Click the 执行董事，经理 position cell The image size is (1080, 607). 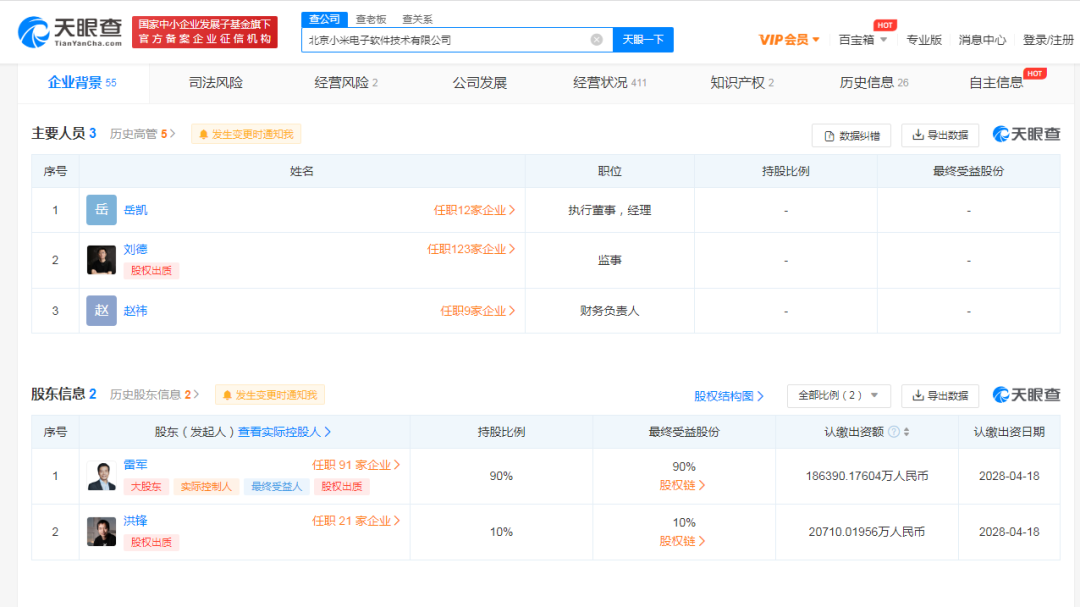[610, 210]
